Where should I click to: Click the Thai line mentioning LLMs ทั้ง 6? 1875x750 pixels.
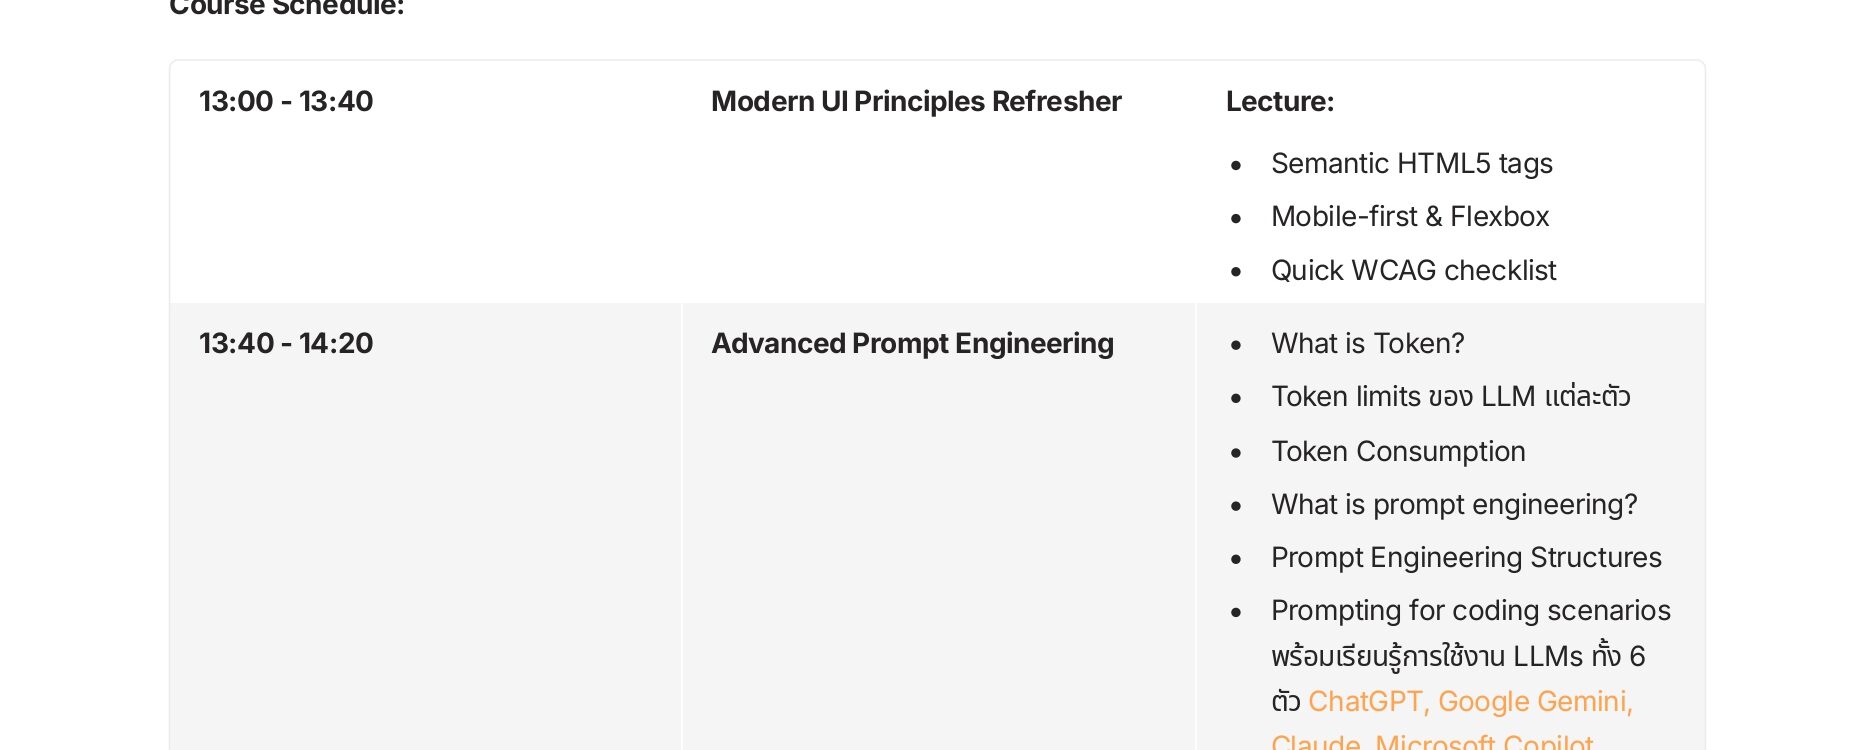coord(1458,656)
